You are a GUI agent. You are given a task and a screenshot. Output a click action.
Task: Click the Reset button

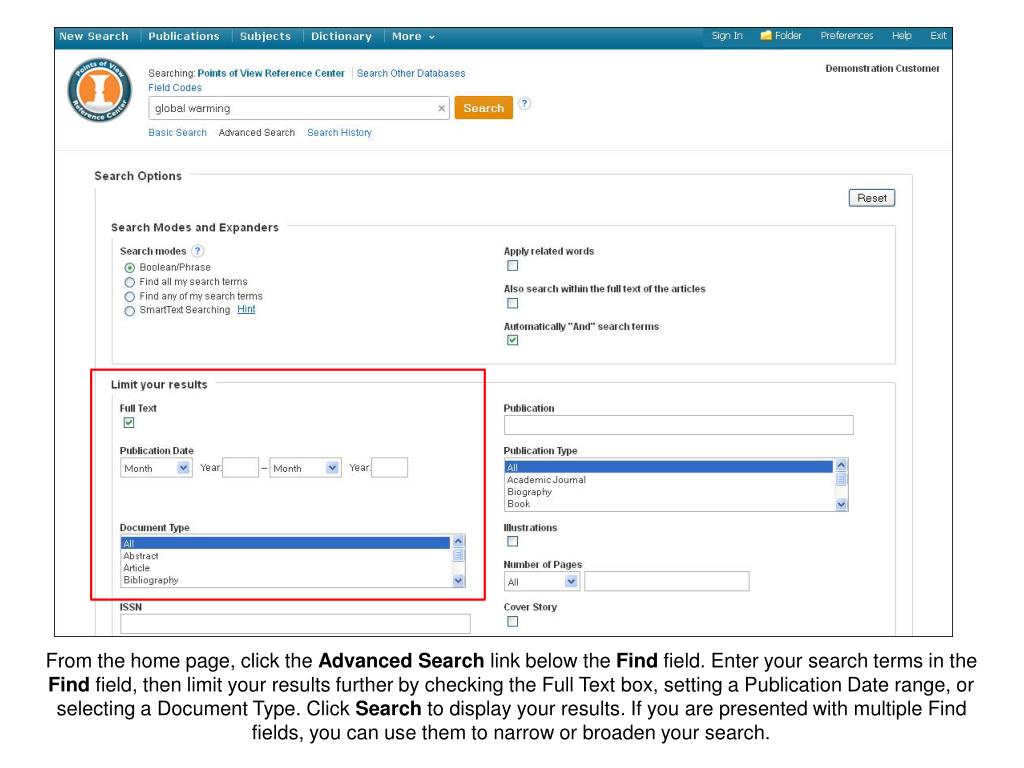point(872,198)
